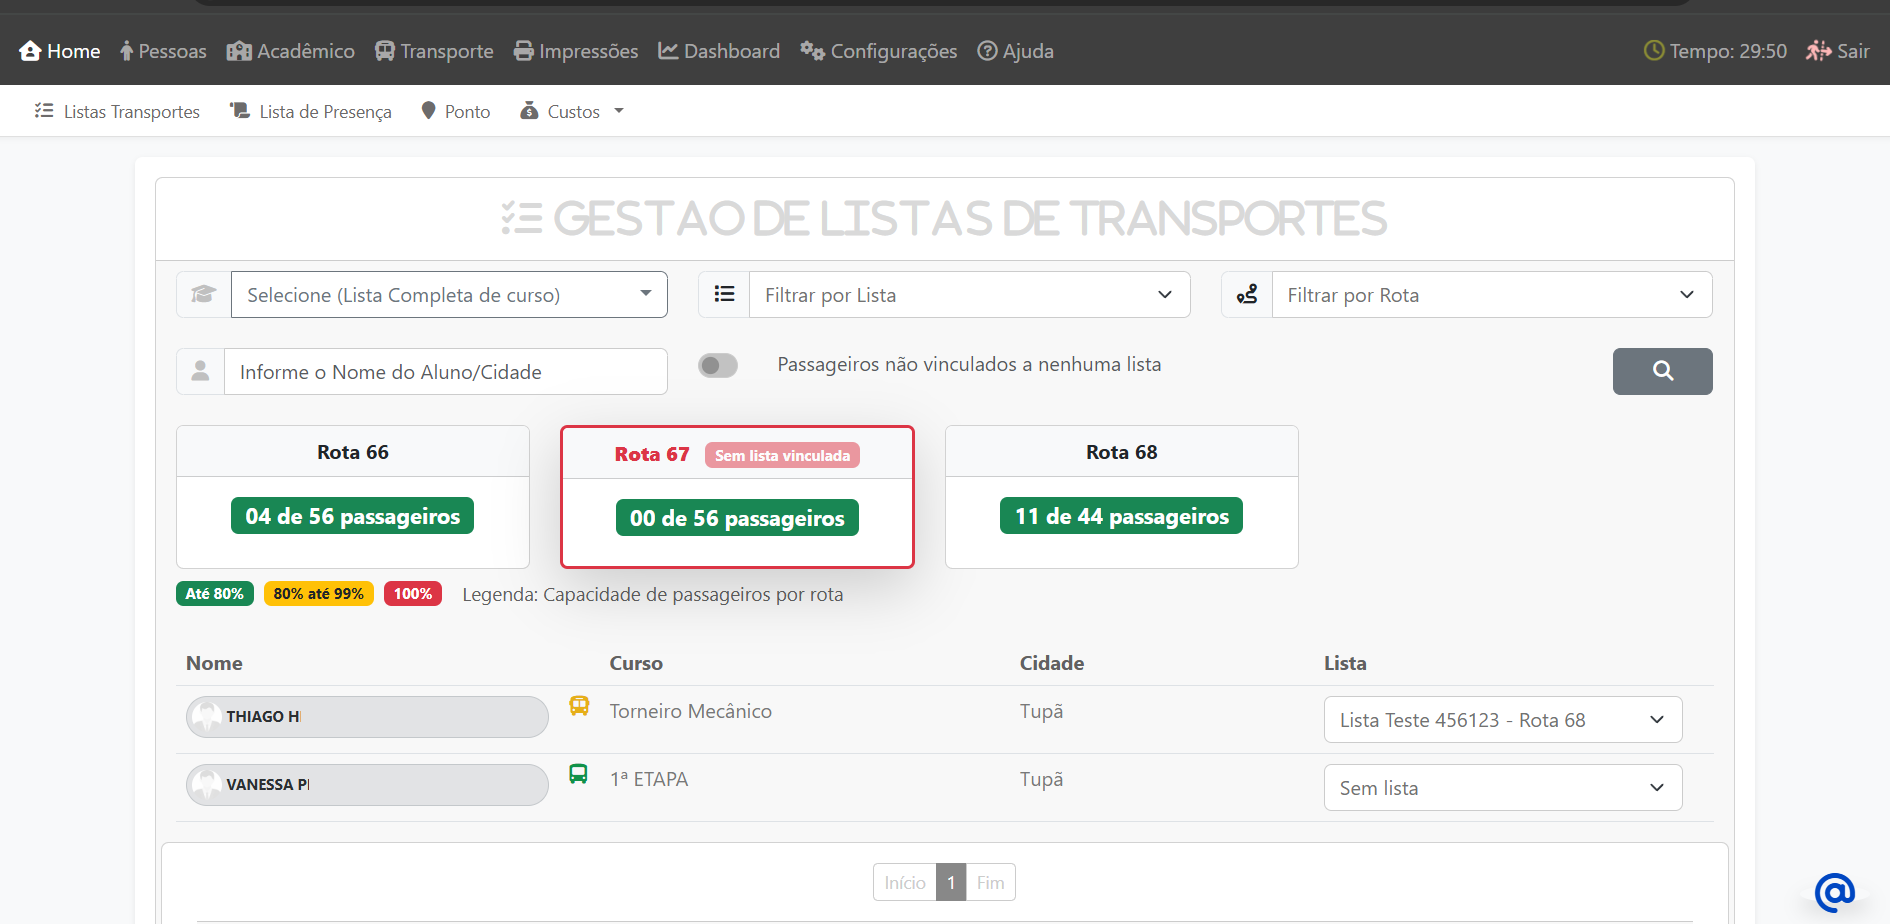Click yellow bus icon beside Thiago
Viewport: 1890px width, 924px height.
pyautogui.click(x=579, y=706)
